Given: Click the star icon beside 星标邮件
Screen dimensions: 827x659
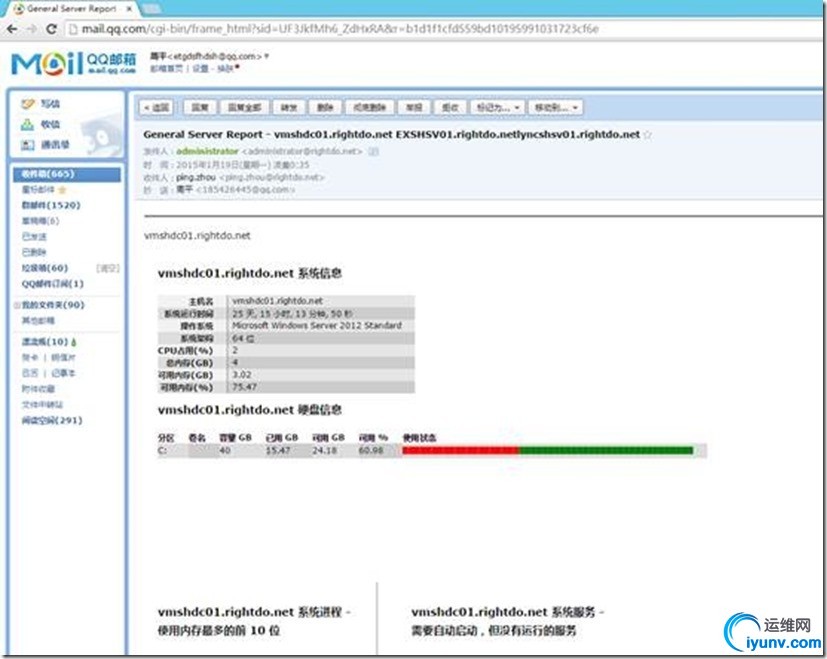Looking at the screenshot, I should [62, 189].
